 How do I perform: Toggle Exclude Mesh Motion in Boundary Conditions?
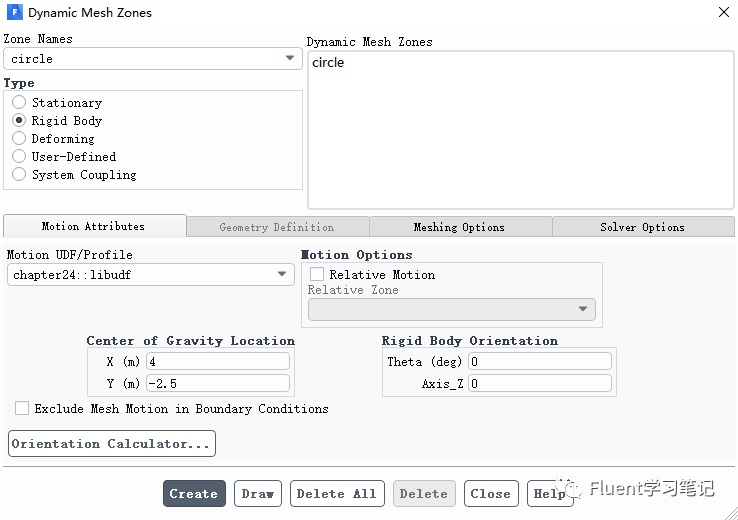coord(22,408)
